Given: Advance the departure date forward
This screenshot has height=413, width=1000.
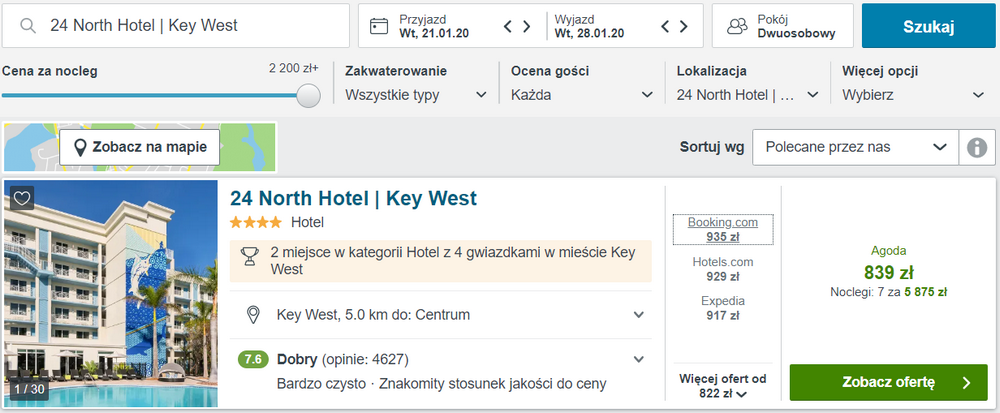Looking at the screenshot, I should (683, 26).
